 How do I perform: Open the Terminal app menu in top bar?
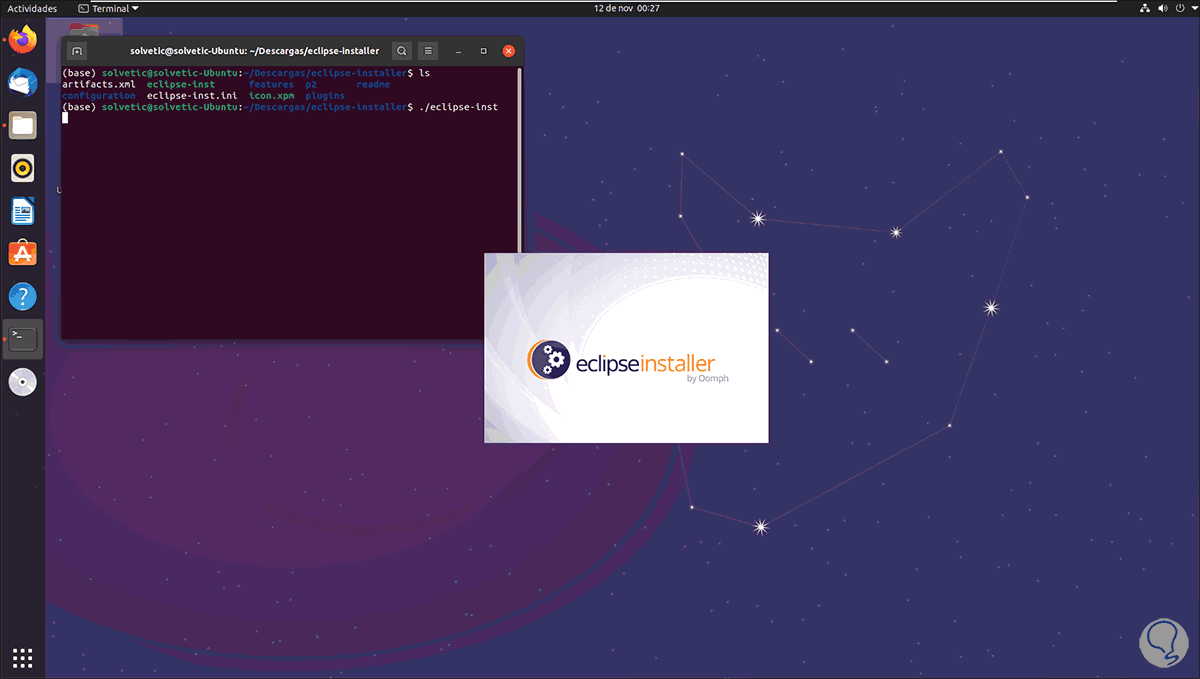(x=108, y=8)
